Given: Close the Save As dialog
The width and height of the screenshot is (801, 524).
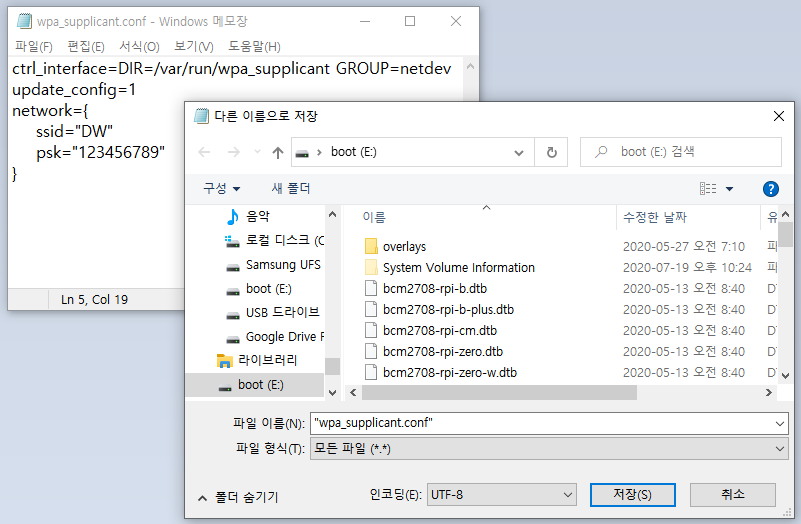Looking at the screenshot, I should click(x=779, y=116).
